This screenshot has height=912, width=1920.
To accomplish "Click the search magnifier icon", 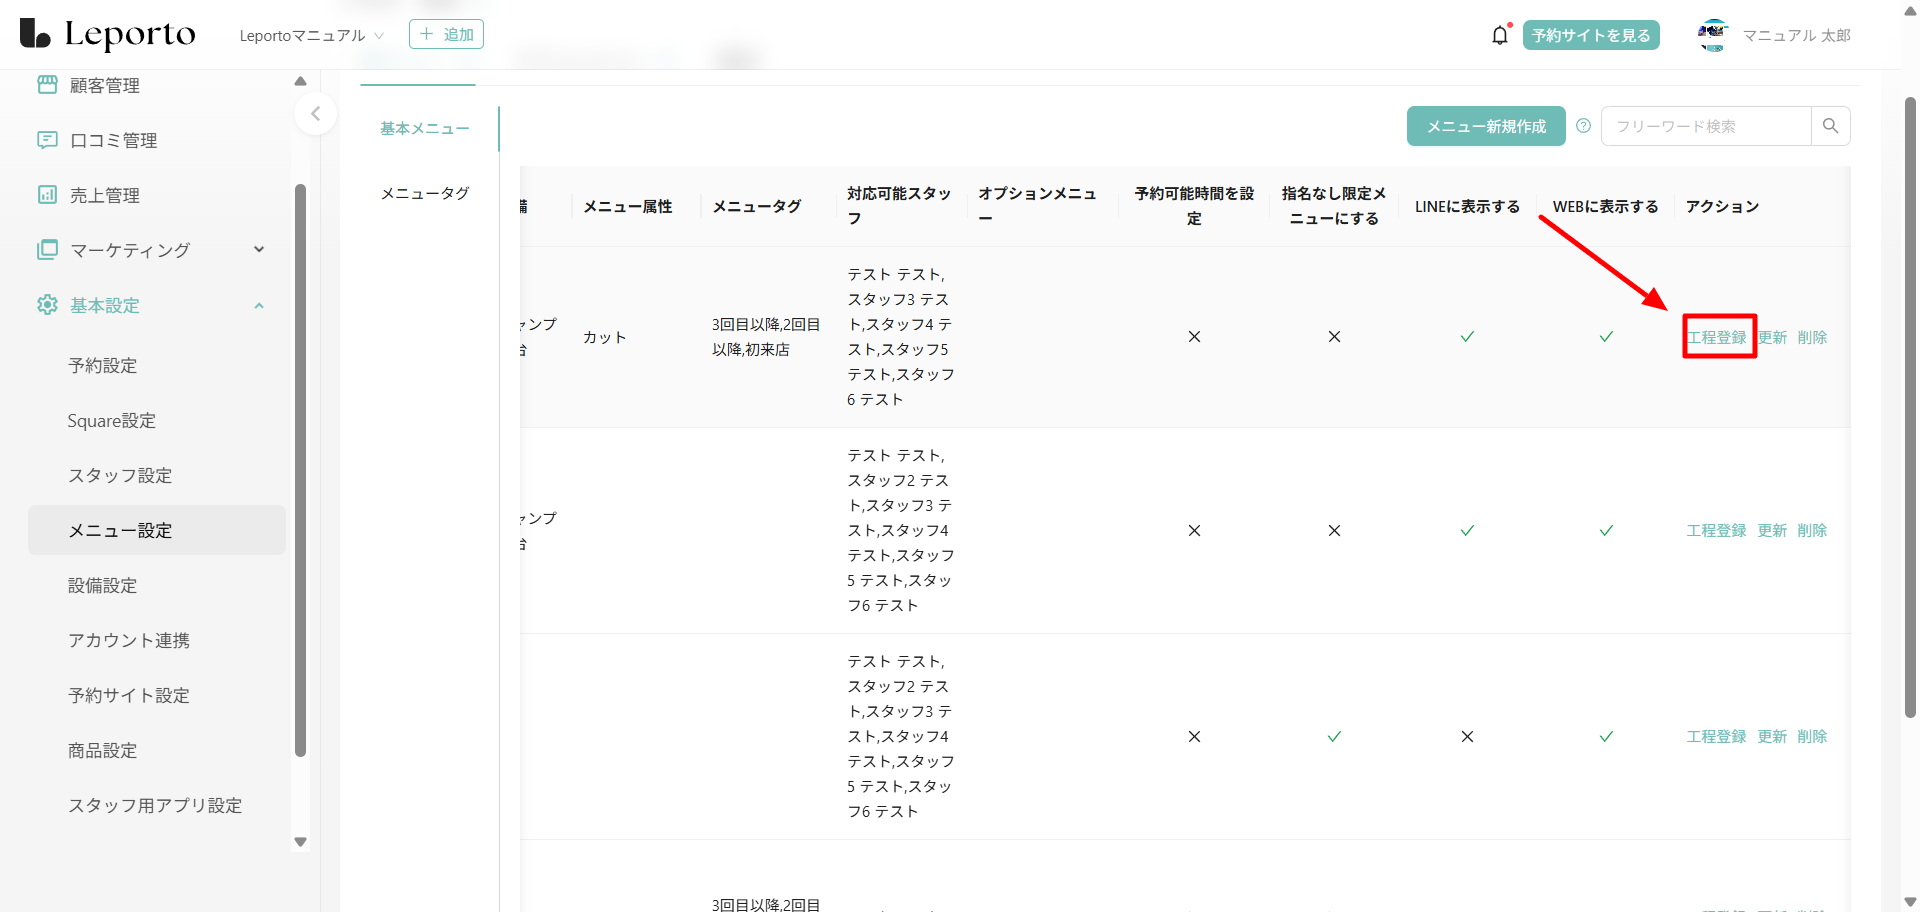I will [x=1830, y=126].
